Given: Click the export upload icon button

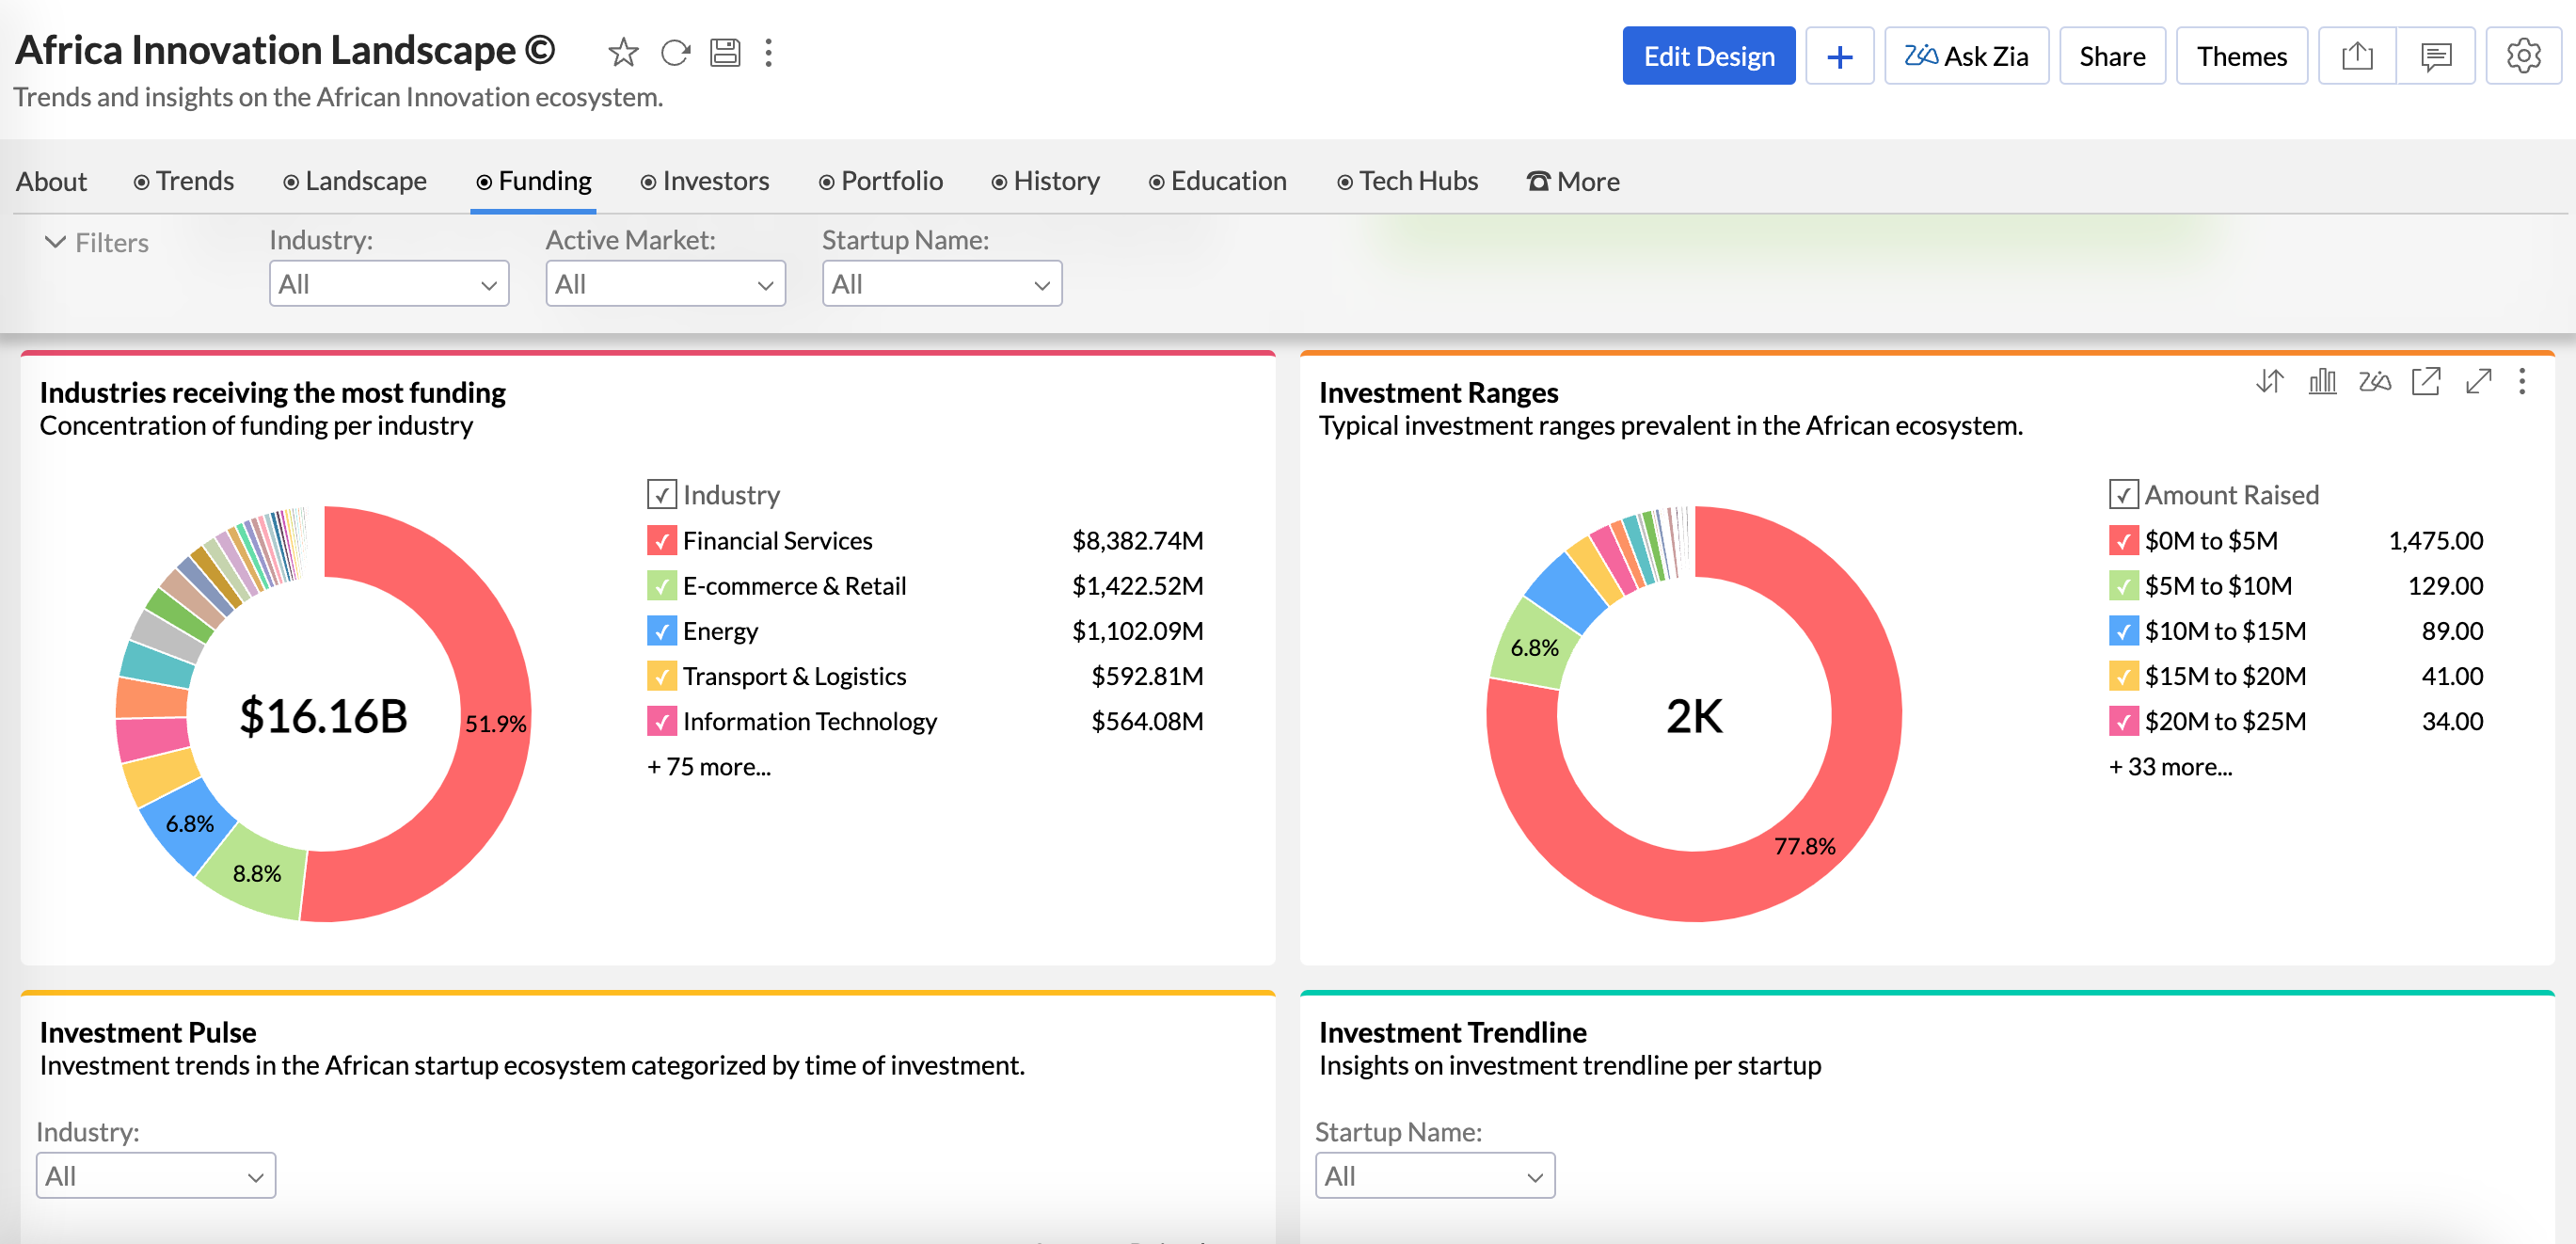Looking at the screenshot, I should (x=2357, y=56).
